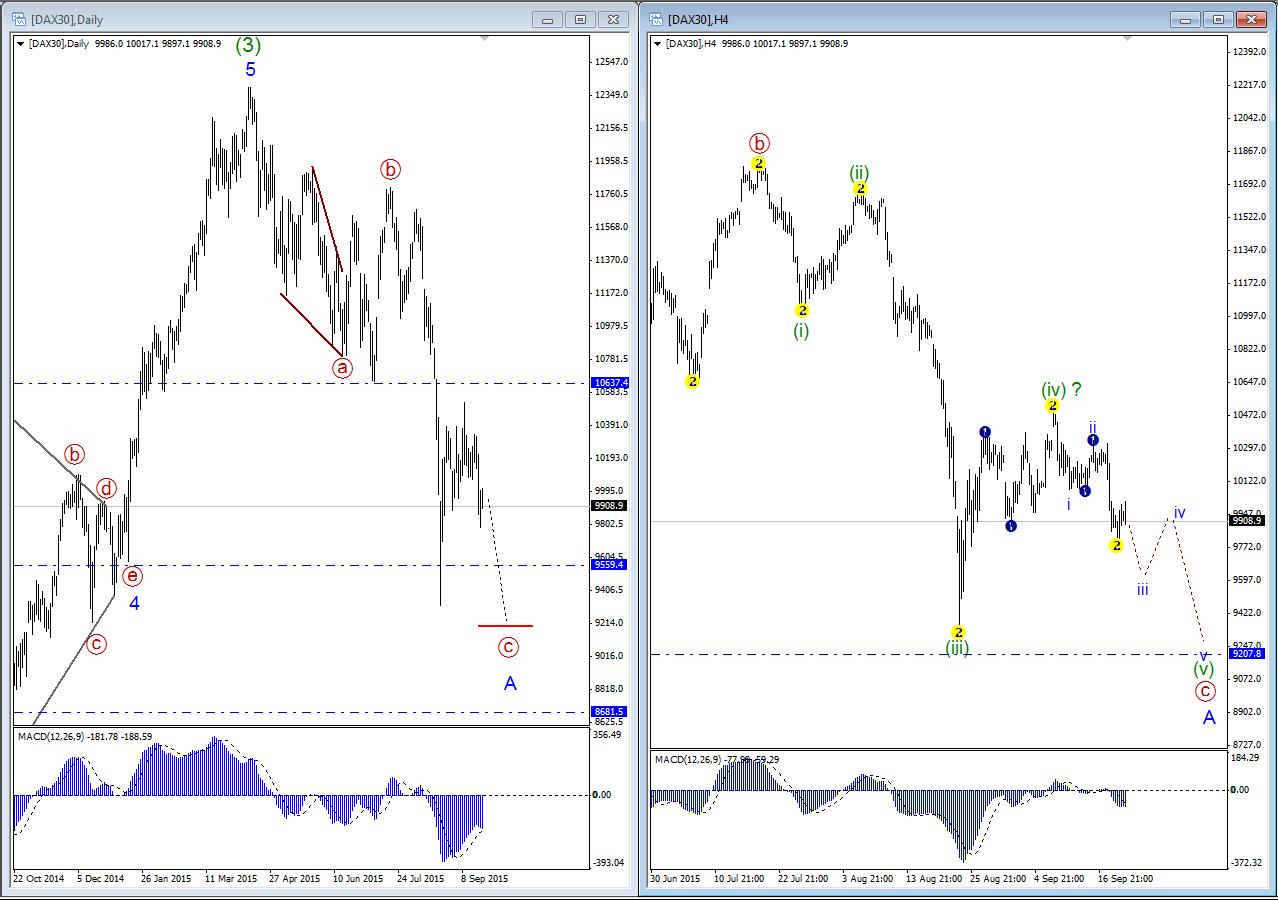Maximize the DAX30 H4 chart window
Image resolution: width=1278 pixels, height=900 pixels.
coord(1218,19)
